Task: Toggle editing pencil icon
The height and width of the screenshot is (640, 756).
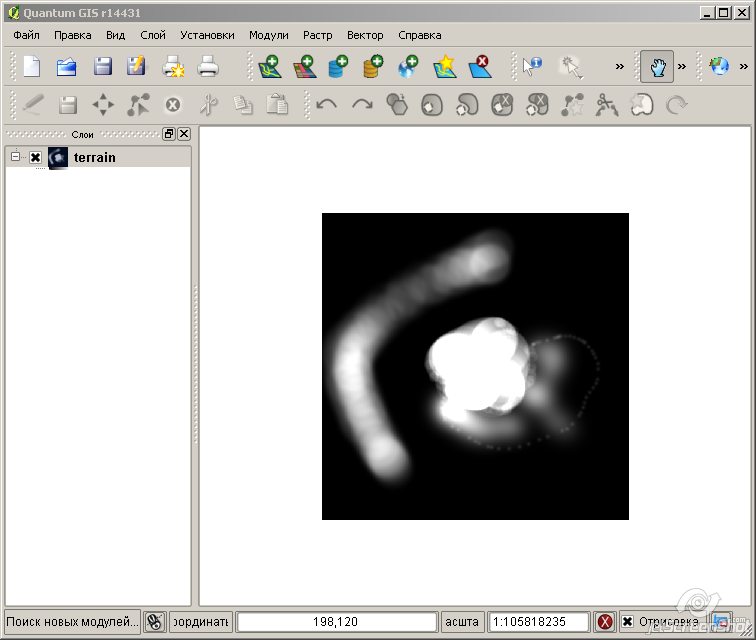Action: pyautogui.click(x=33, y=105)
